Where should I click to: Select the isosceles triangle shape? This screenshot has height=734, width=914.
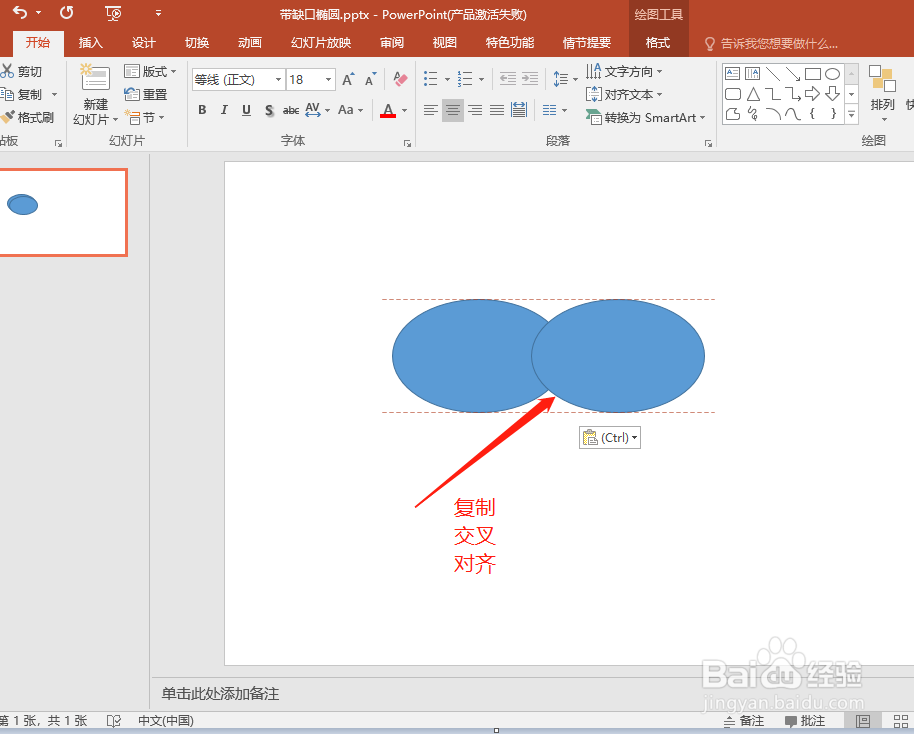753,94
